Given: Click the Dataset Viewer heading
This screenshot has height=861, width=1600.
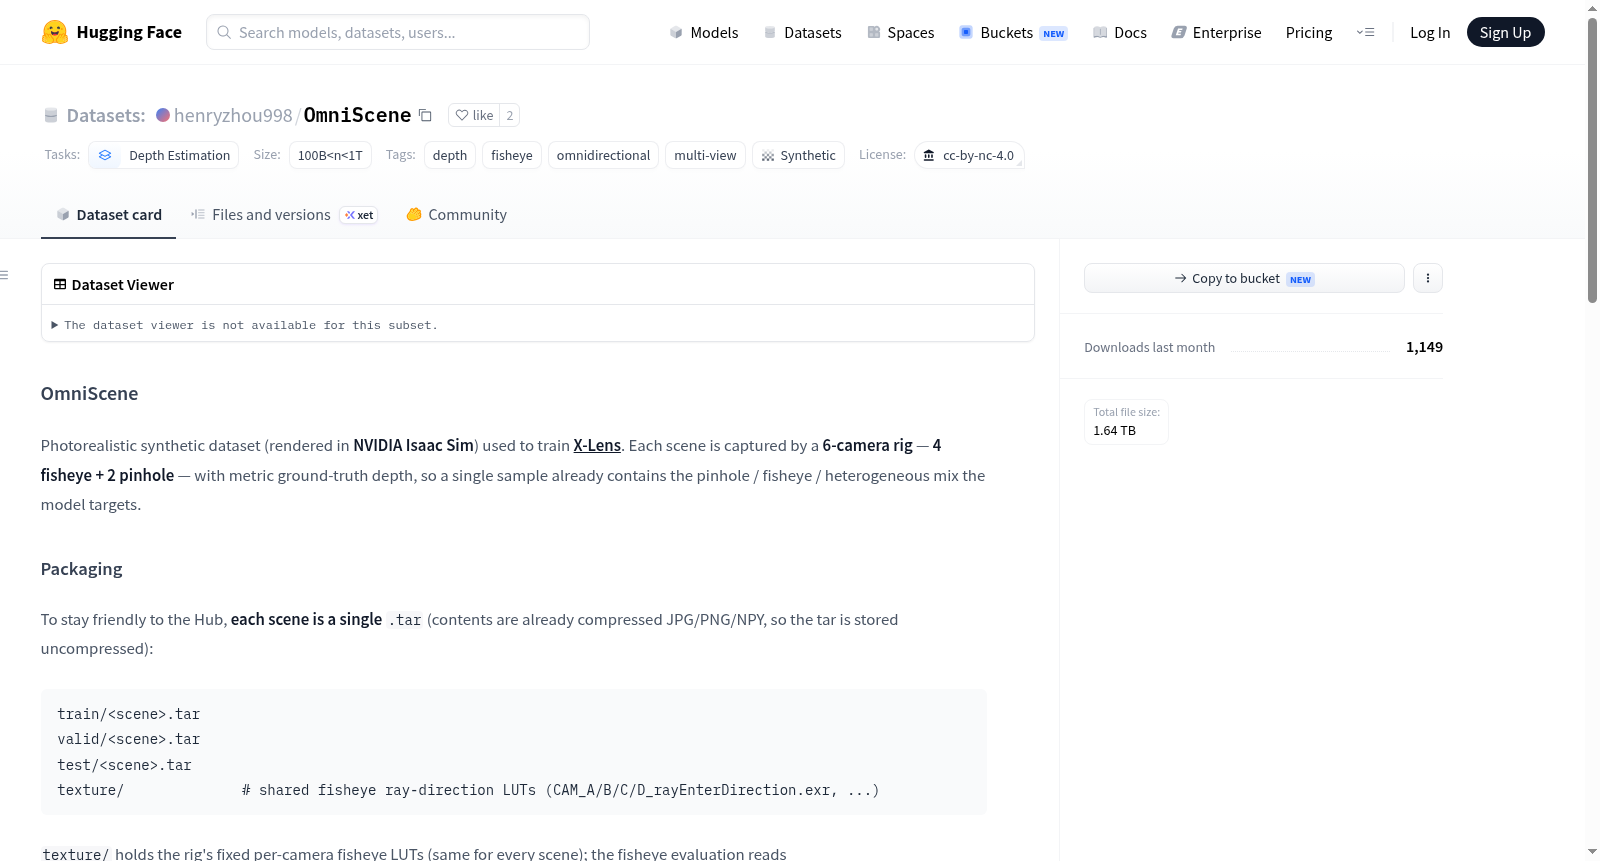Looking at the screenshot, I should pos(123,285).
